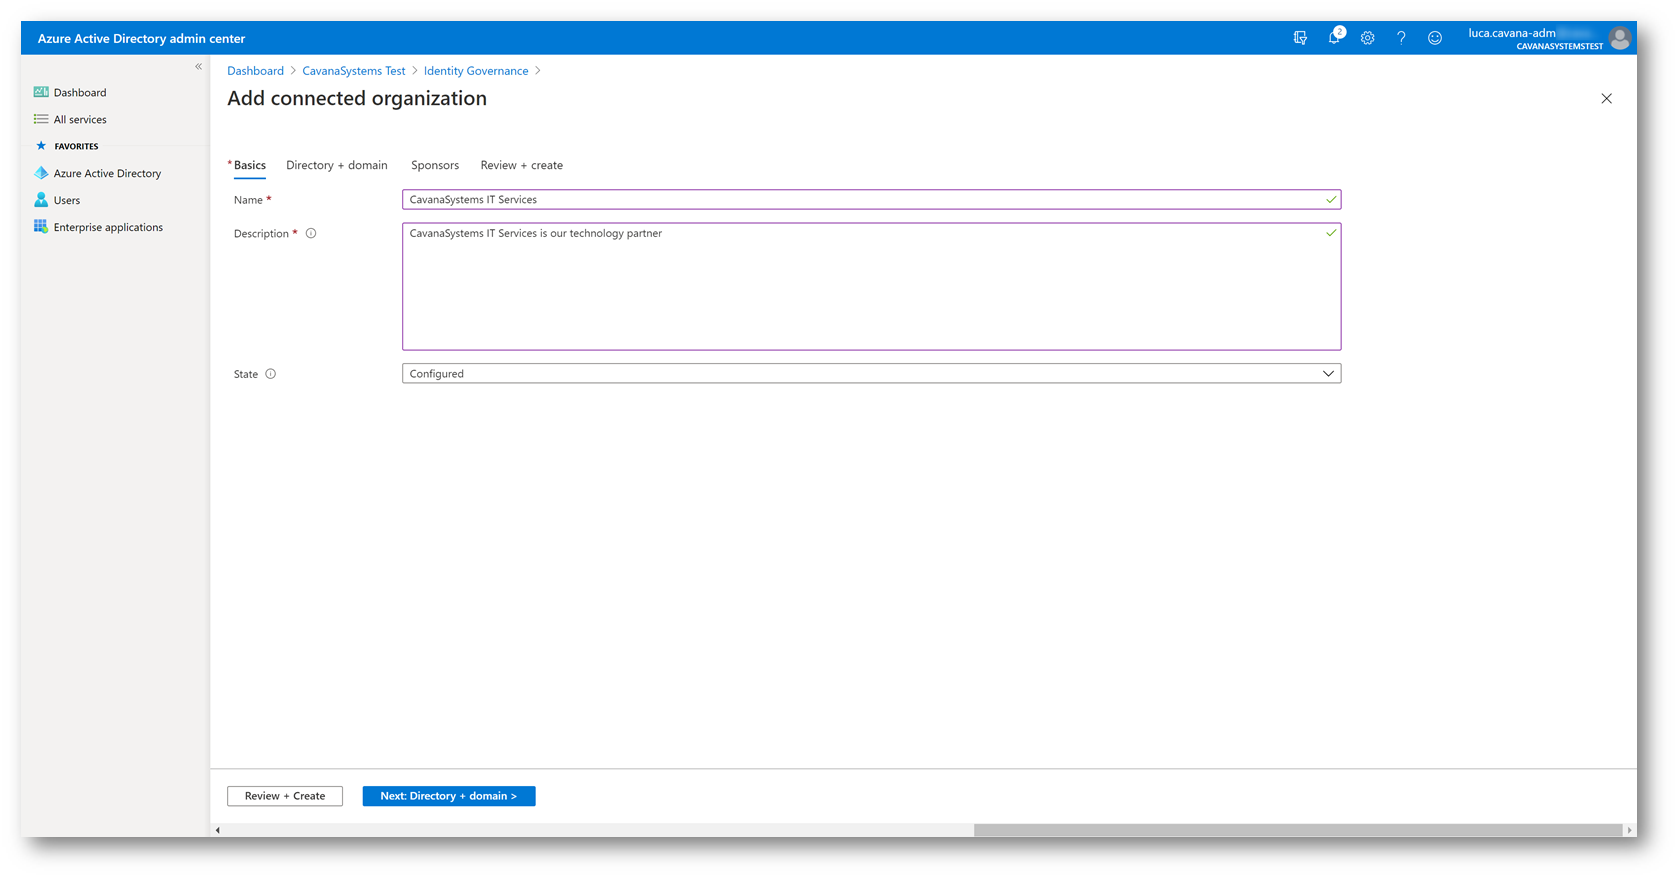Switch to Review + create tab
This screenshot has height=879, width=1679.
tap(522, 165)
